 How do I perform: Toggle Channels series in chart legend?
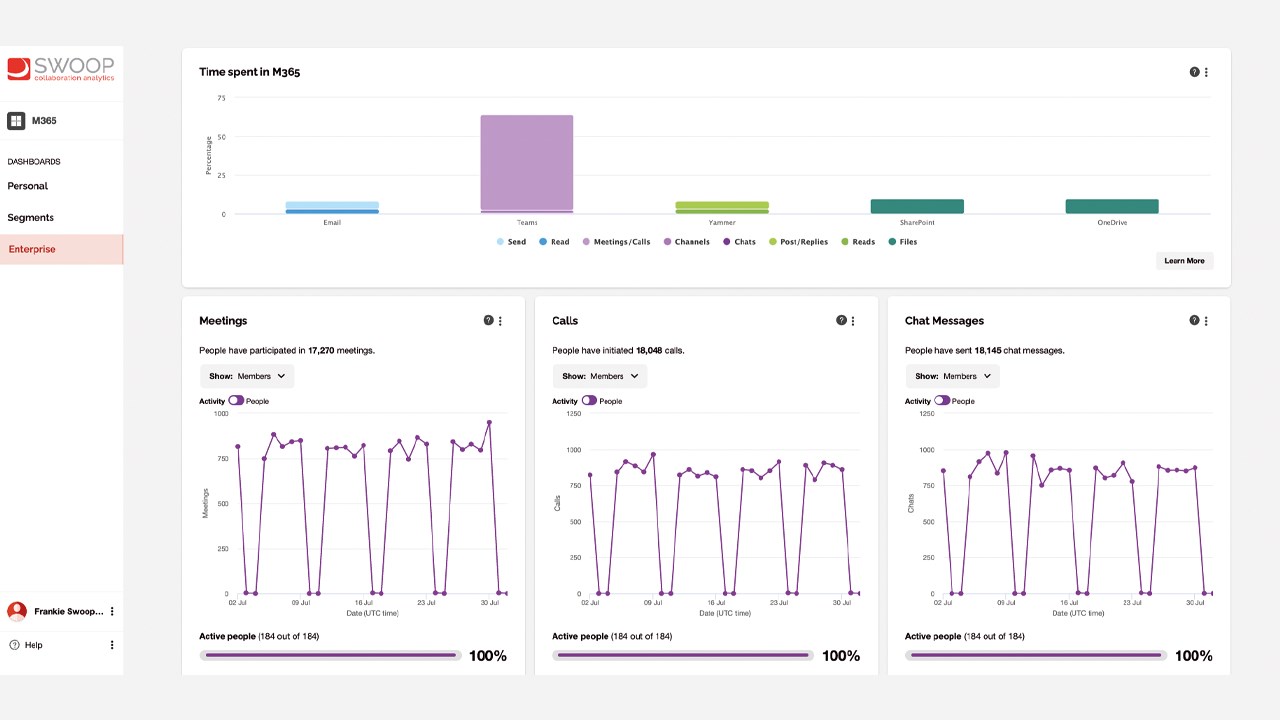(686, 242)
